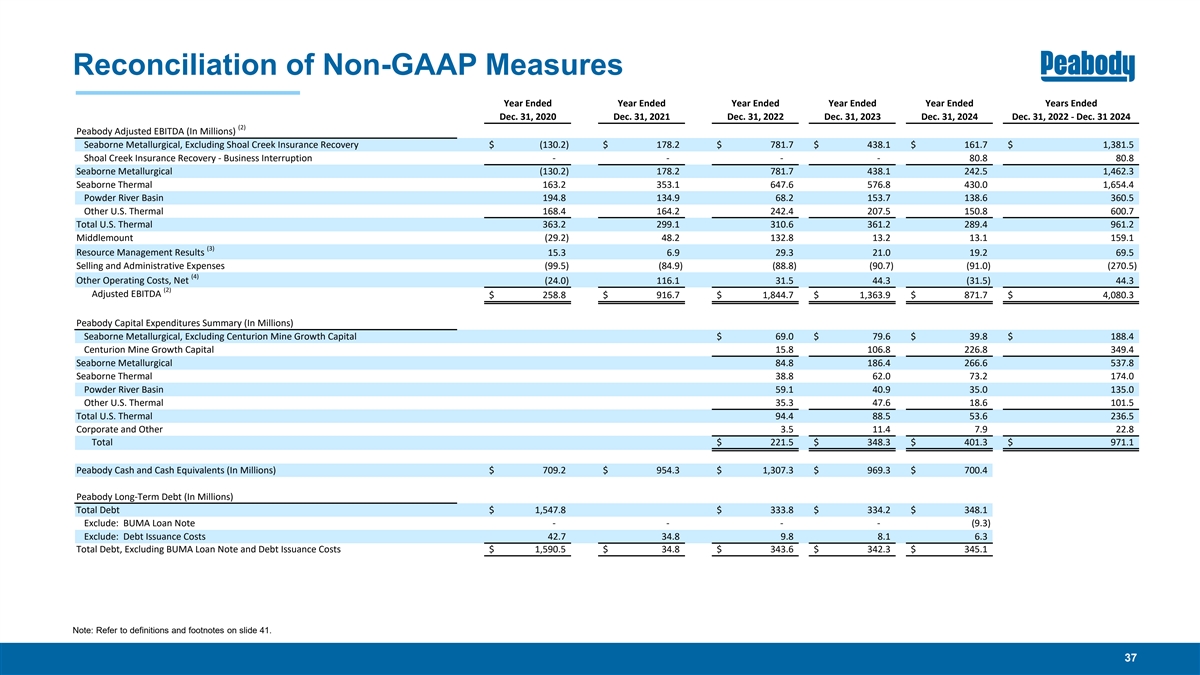Click the footnote referencing slide 41
1200x675 pixels.
pos(174,629)
